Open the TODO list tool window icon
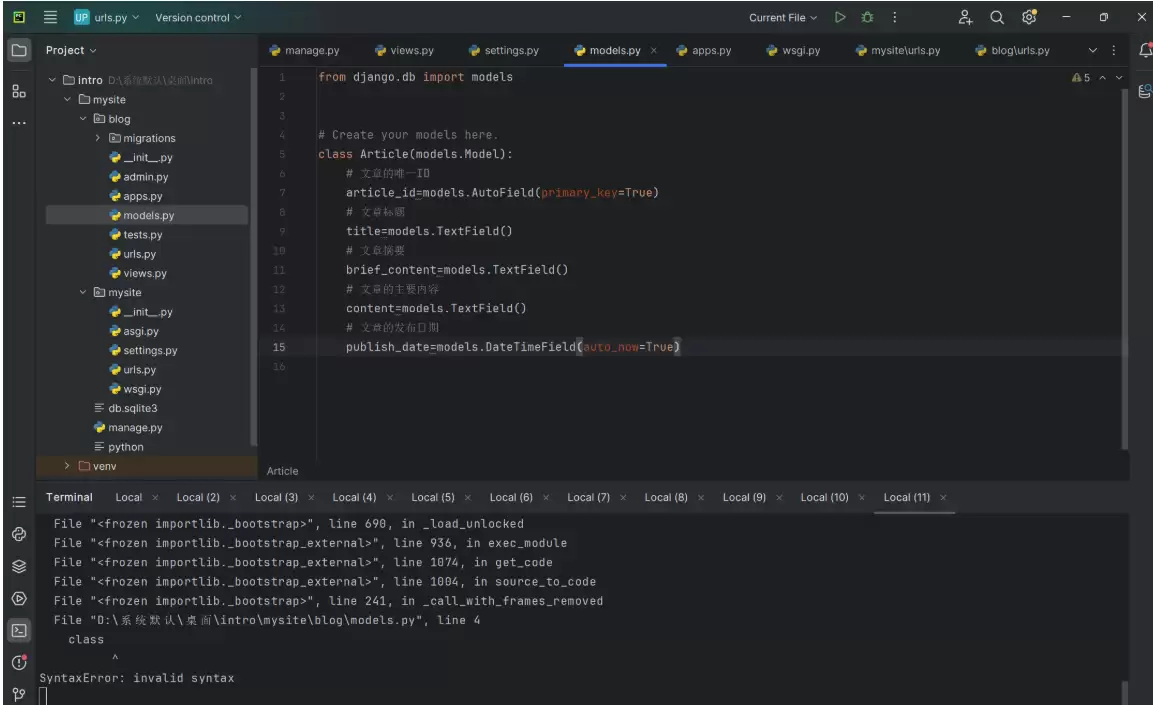Viewport: 1153px width, 705px height. point(19,502)
